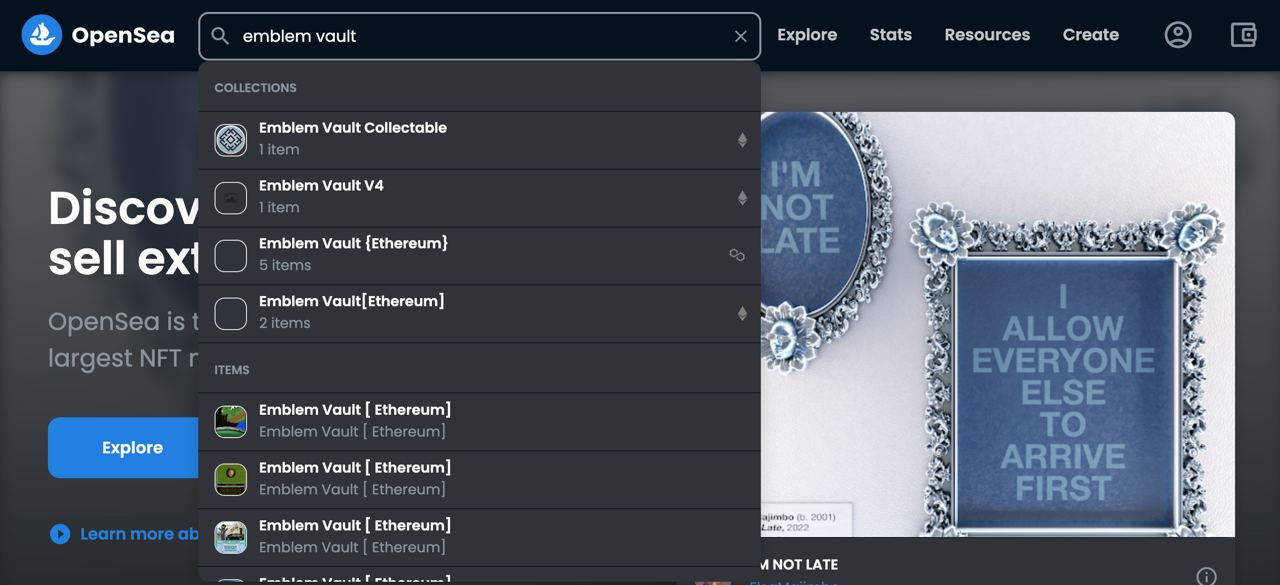Click the info icon below the featured artwork
The height and width of the screenshot is (585, 1280).
(x=1207, y=577)
